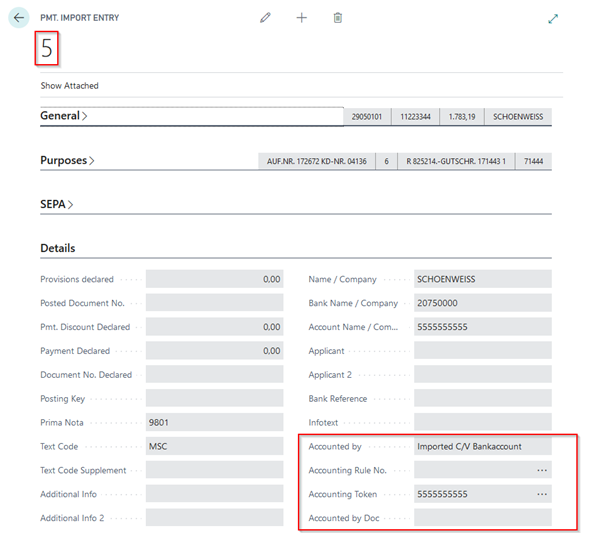Select the Accounted by field
The height and width of the screenshot is (533, 604).
click(x=482, y=446)
